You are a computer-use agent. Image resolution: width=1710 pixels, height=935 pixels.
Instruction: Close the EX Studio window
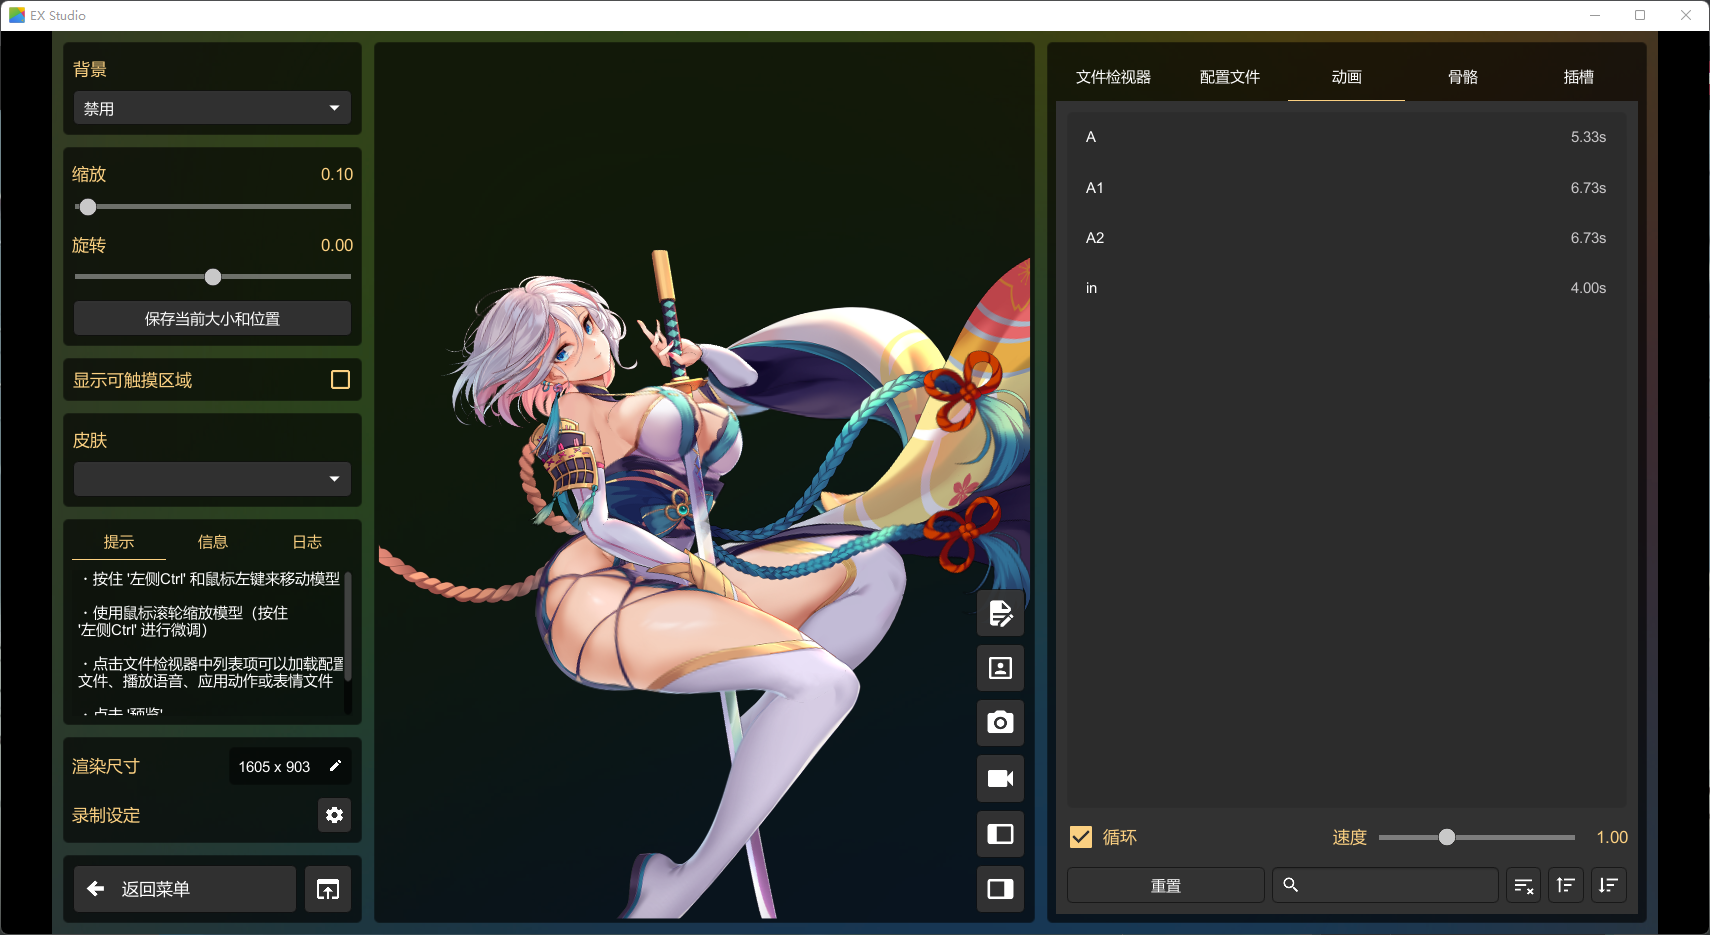click(1686, 15)
